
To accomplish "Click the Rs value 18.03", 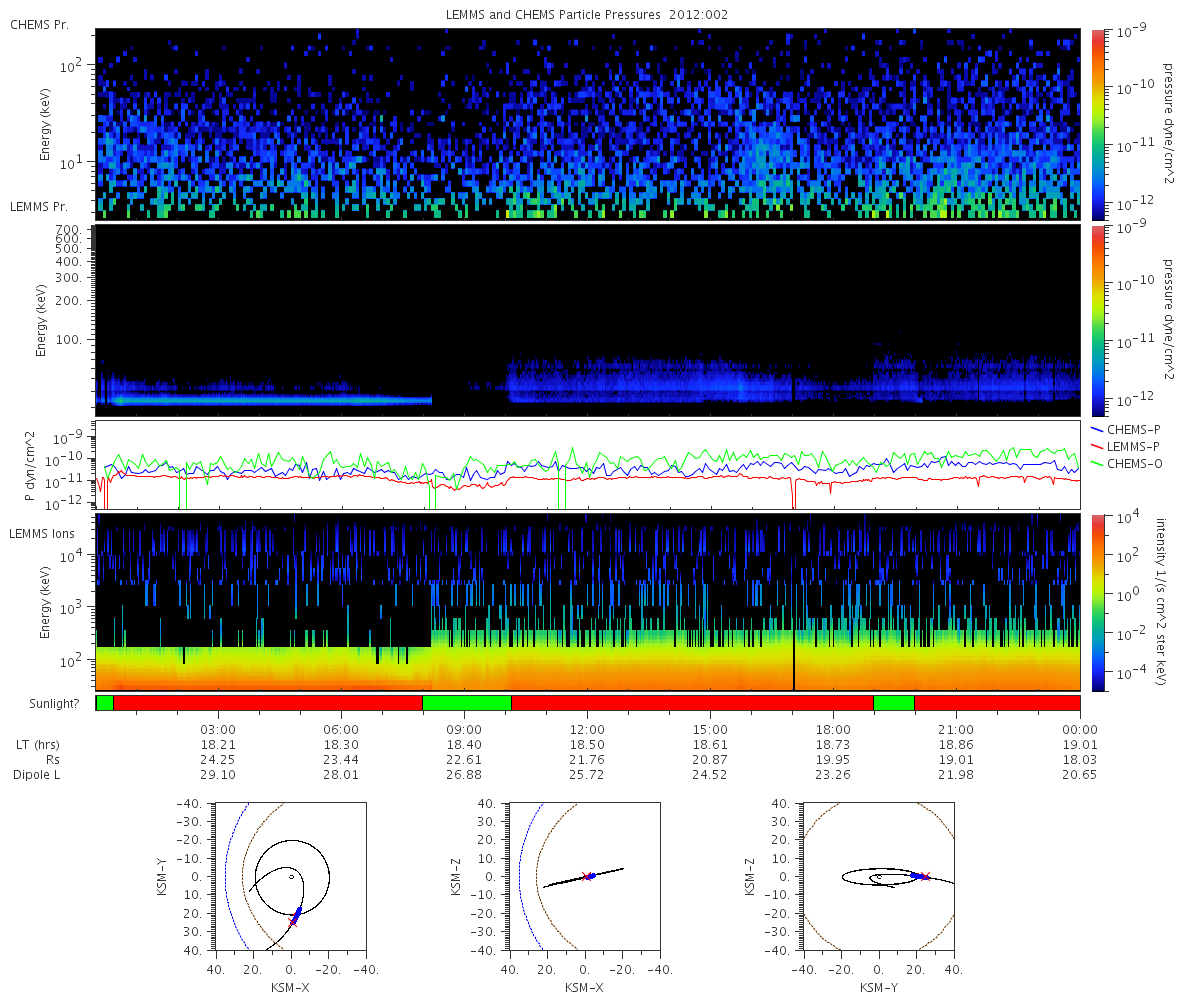I will (1080, 760).
